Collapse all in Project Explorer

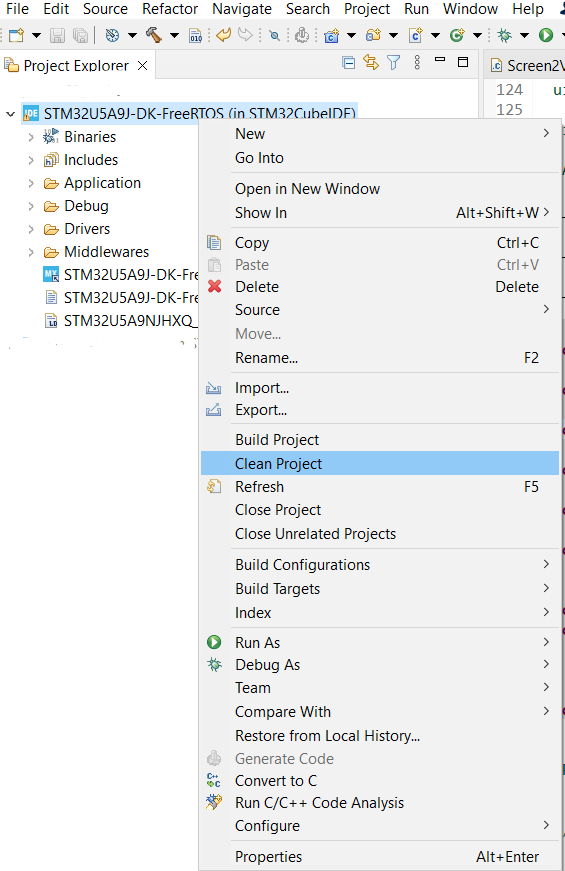pos(349,63)
